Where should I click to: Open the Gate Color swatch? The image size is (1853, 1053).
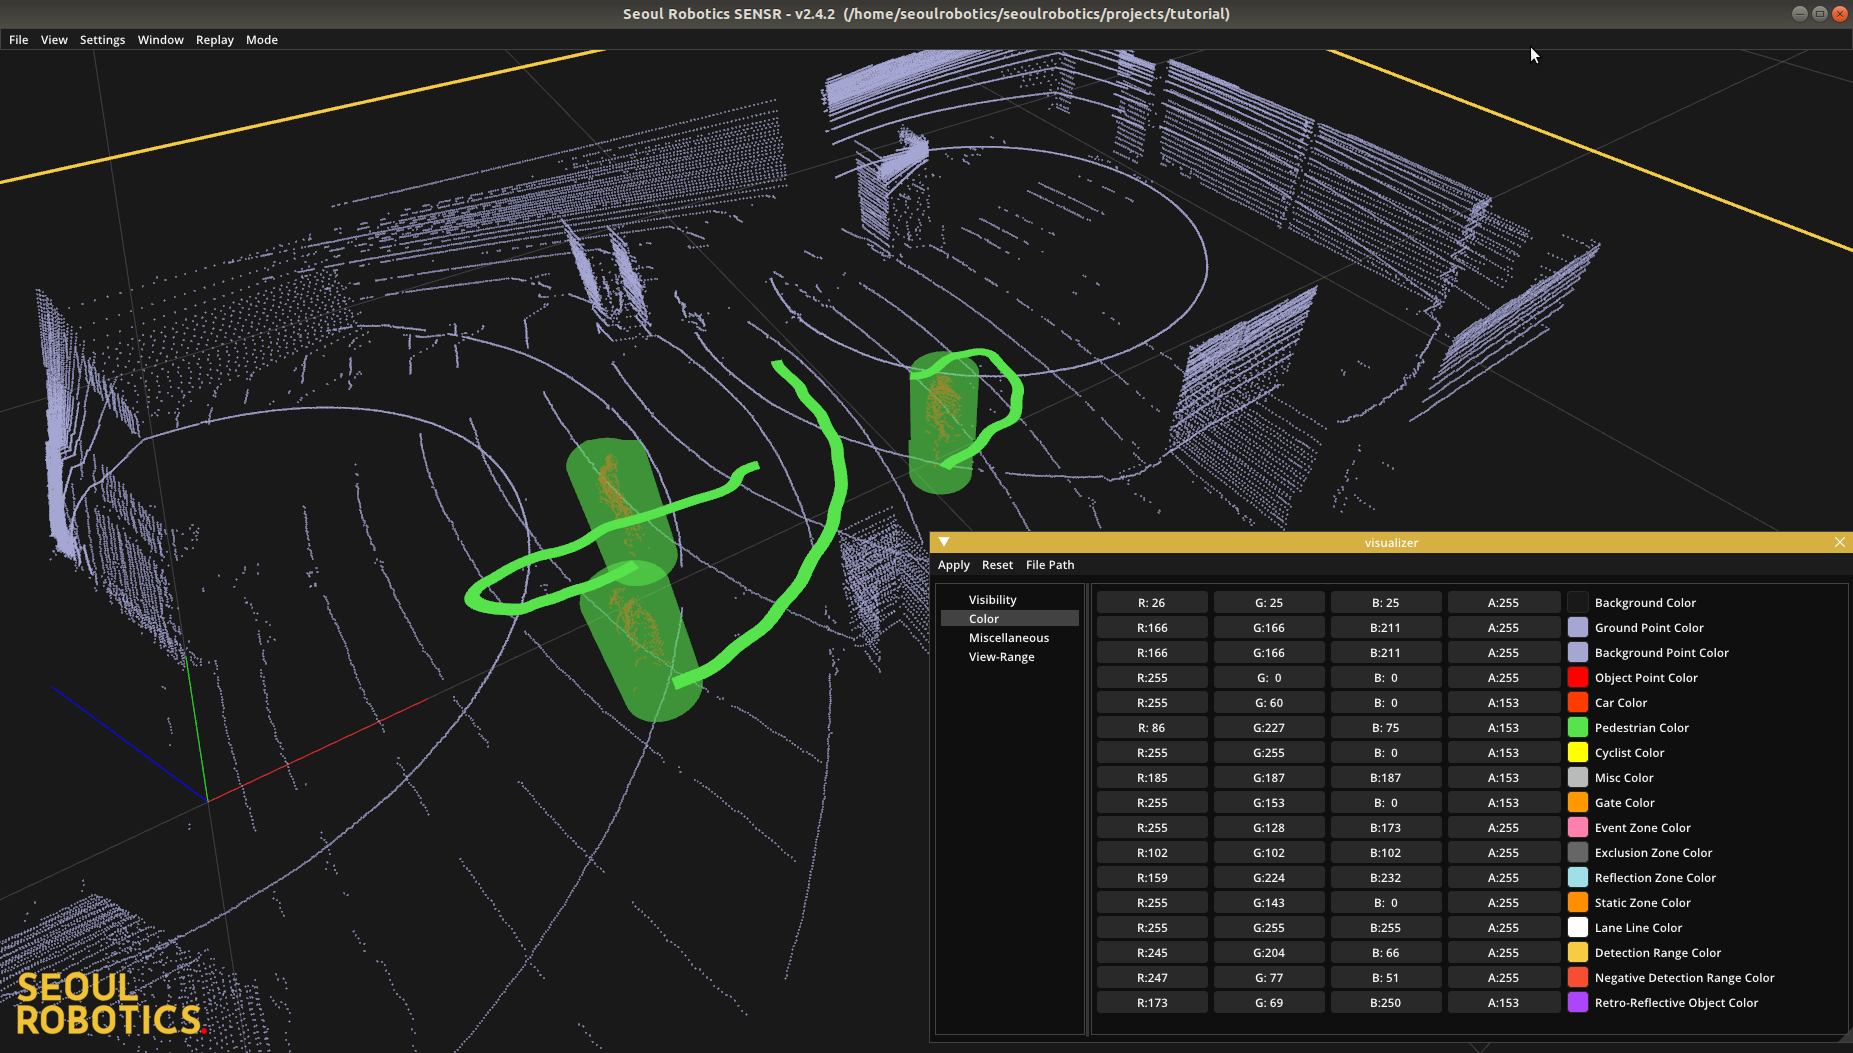click(1578, 803)
